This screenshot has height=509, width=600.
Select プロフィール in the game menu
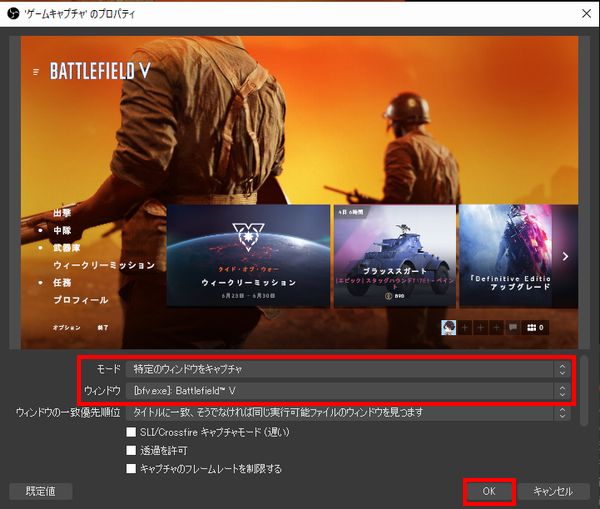(x=81, y=300)
